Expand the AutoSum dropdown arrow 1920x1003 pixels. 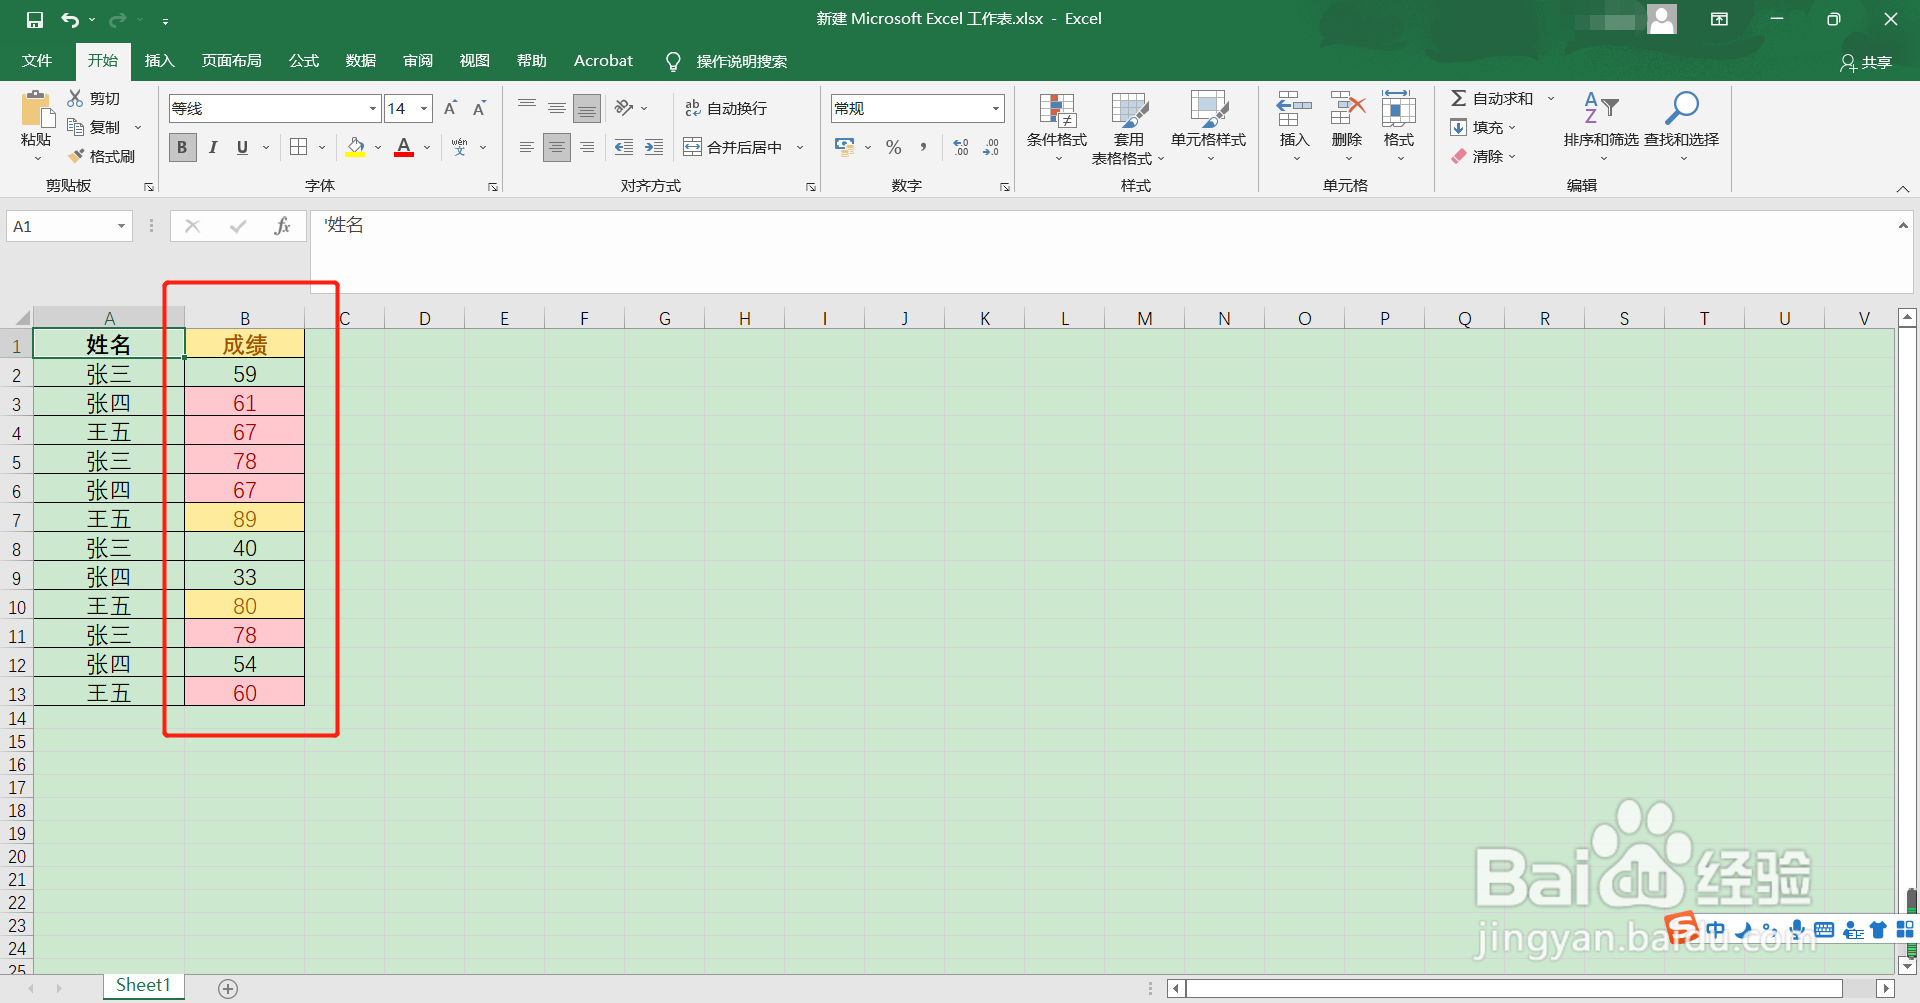1551,98
